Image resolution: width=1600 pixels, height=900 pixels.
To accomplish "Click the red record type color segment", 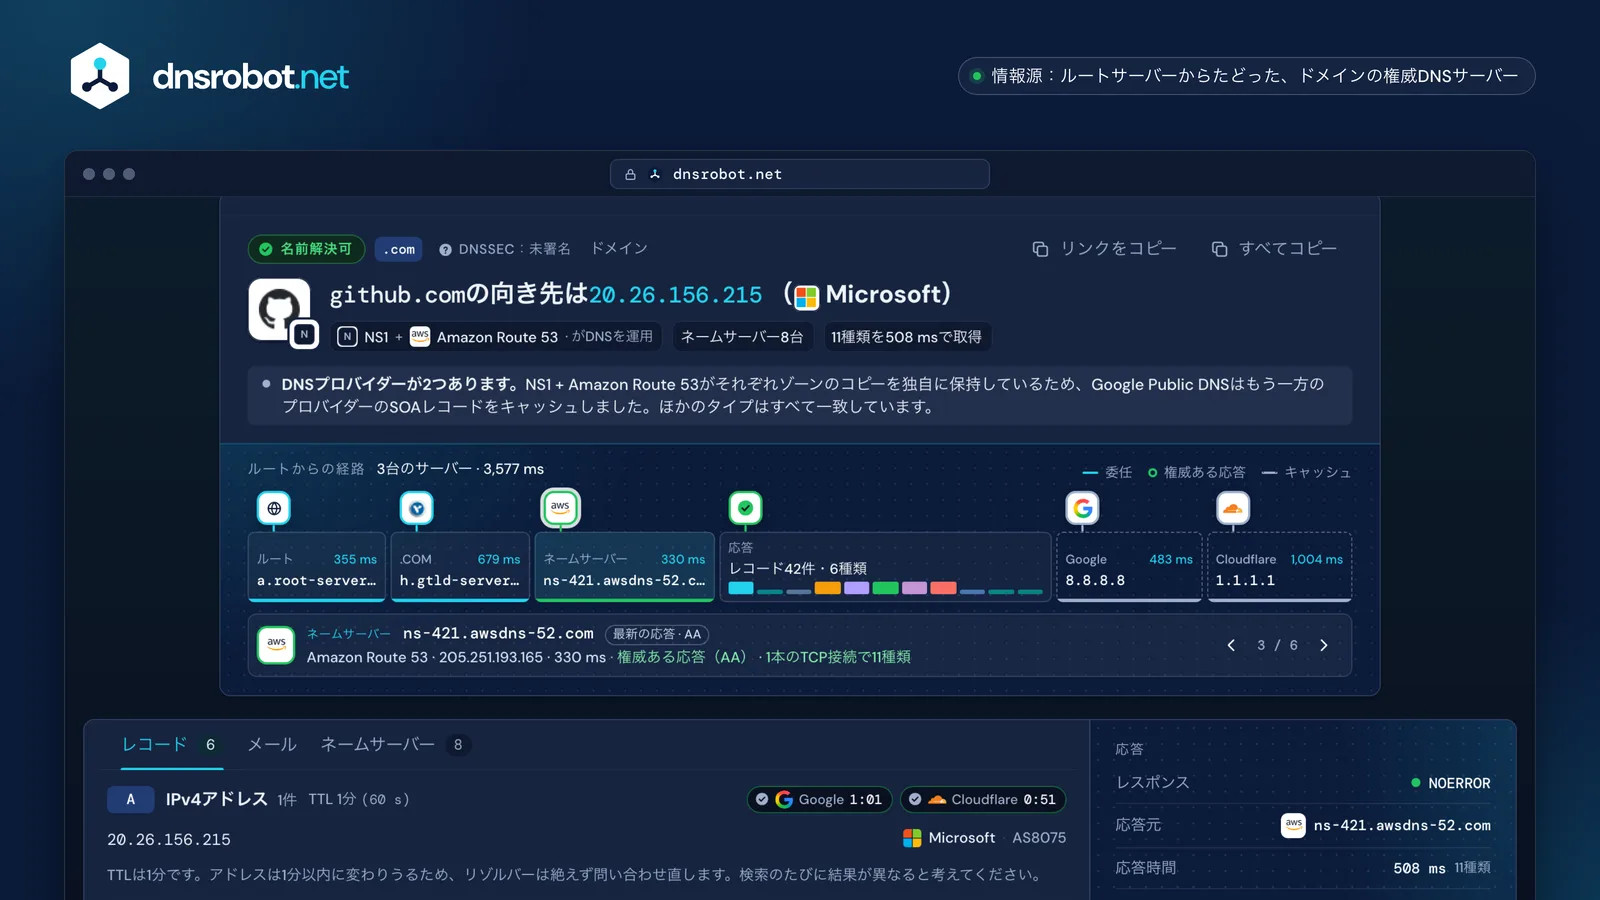I will click(x=943, y=588).
